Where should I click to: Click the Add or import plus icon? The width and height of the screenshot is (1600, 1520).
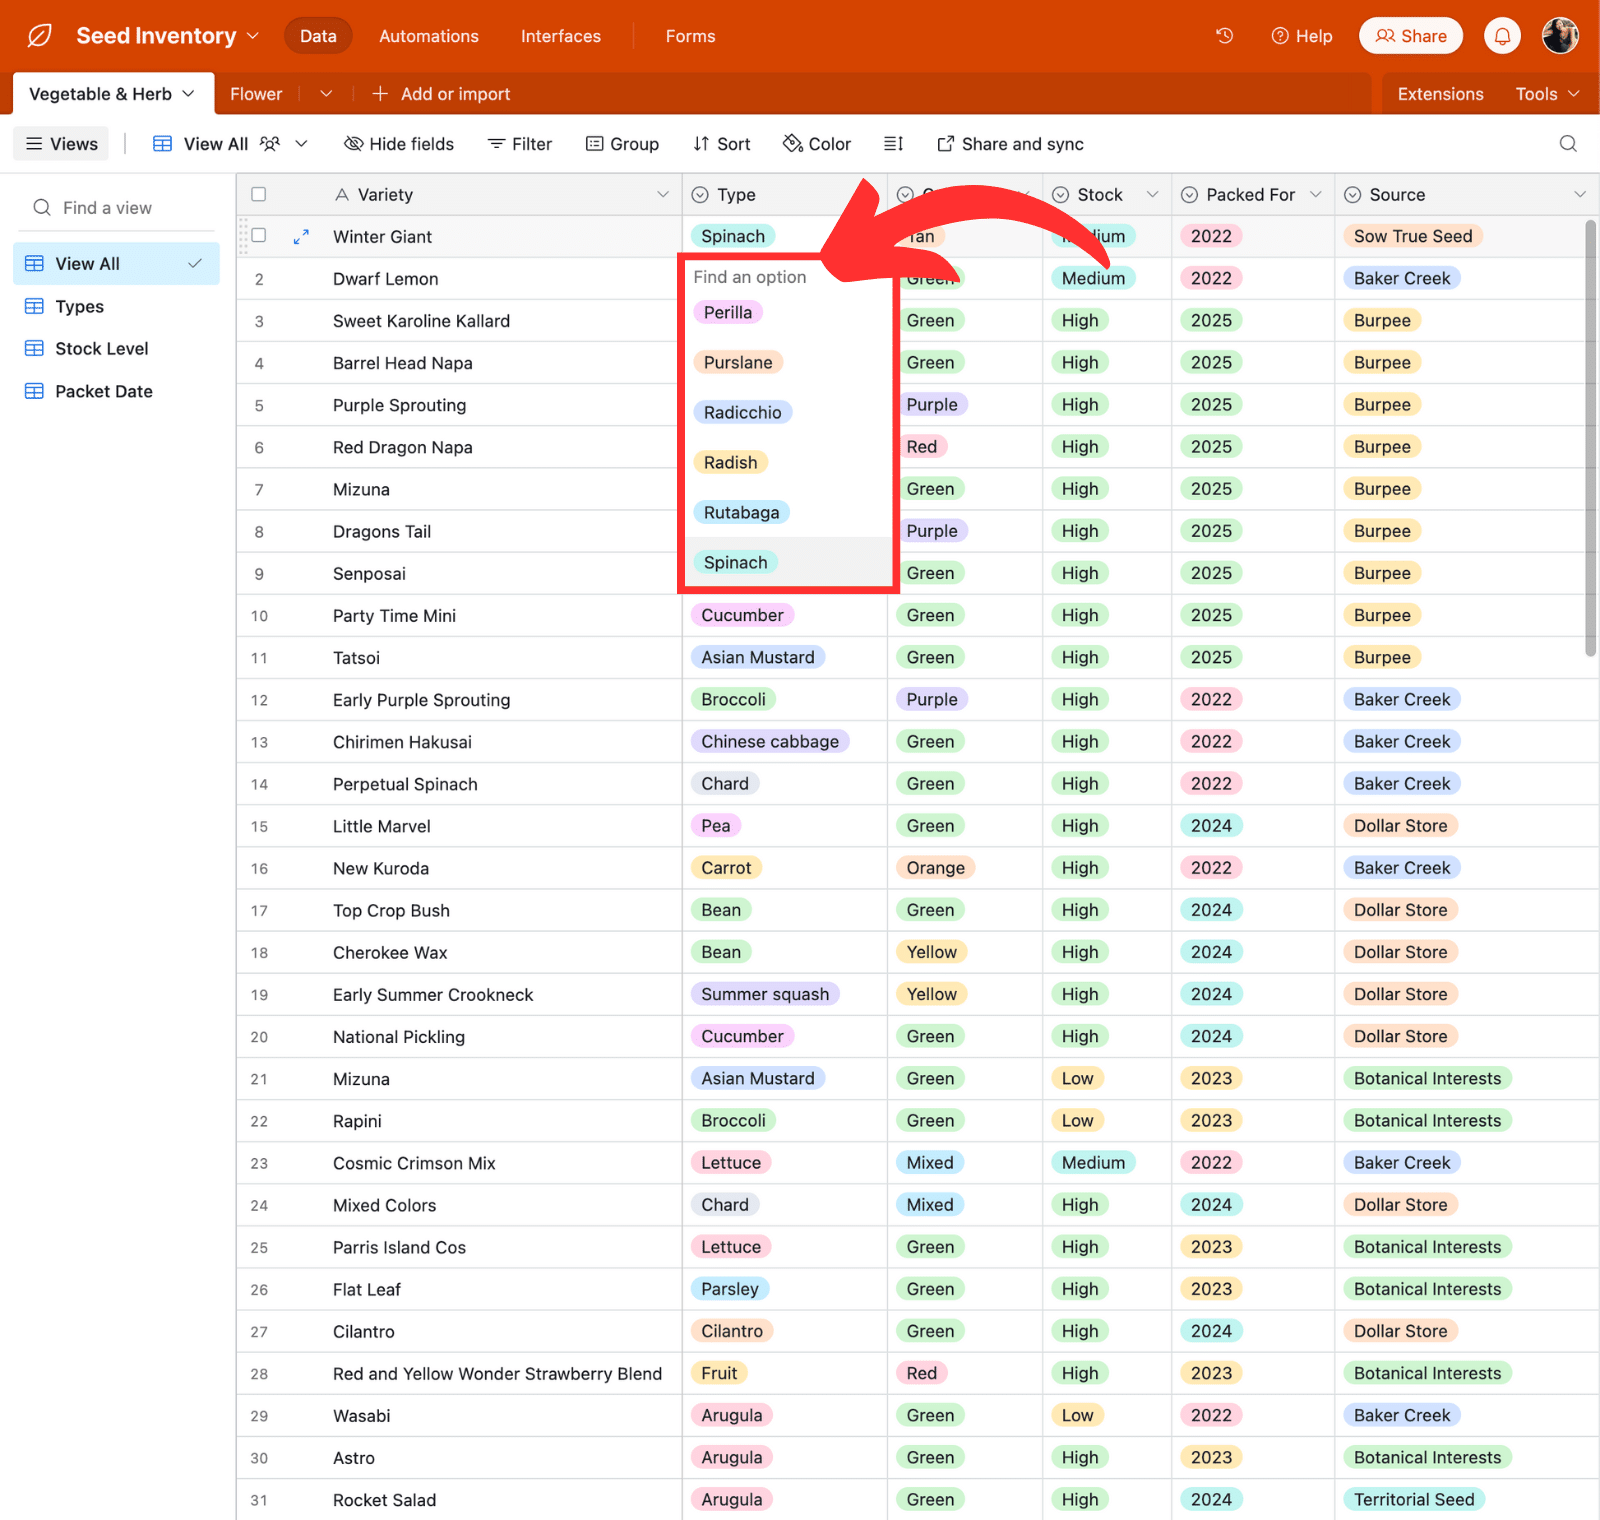point(380,94)
